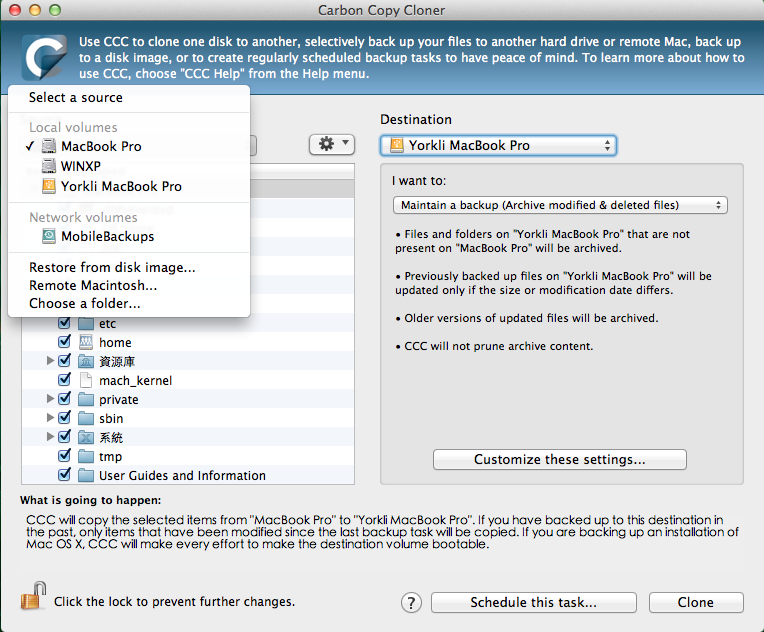Open the Destination volume dropdown
The width and height of the screenshot is (764, 632).
pos(498,145)
